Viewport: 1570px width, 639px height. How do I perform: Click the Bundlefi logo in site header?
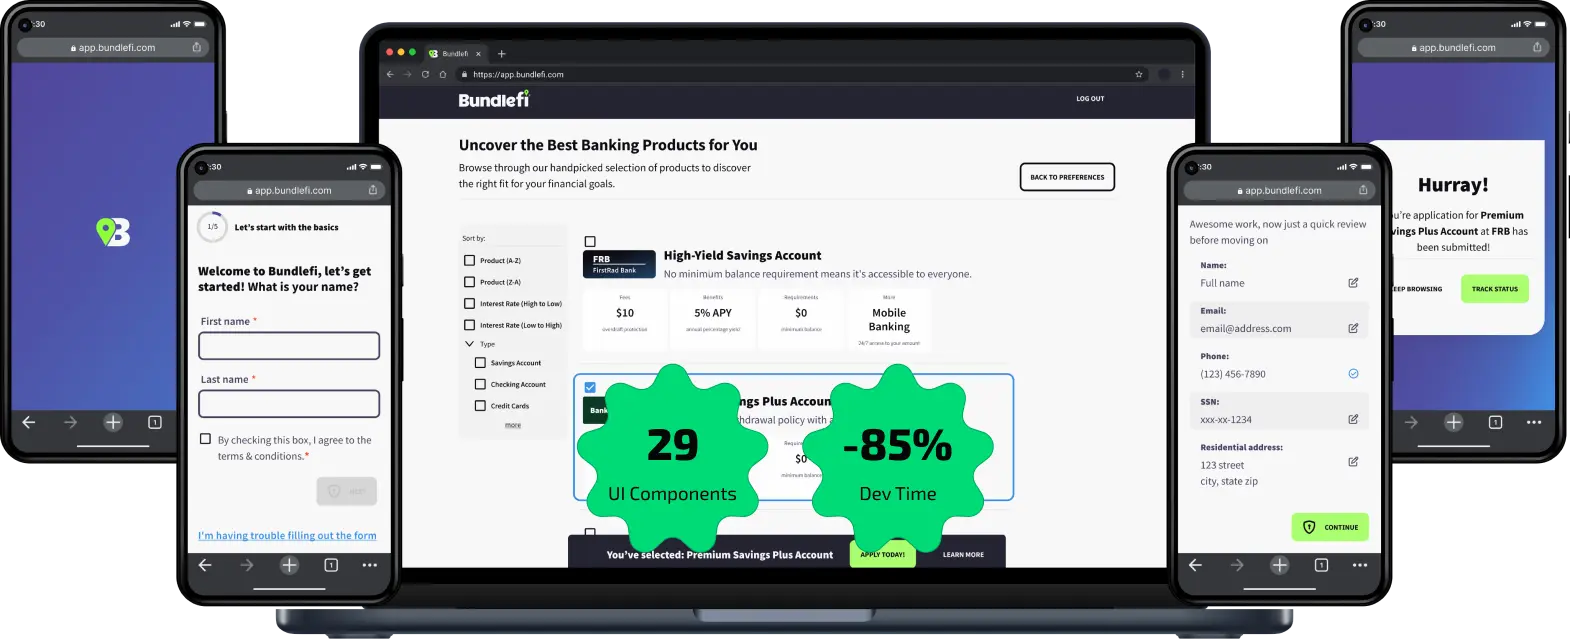pos(494,99)
